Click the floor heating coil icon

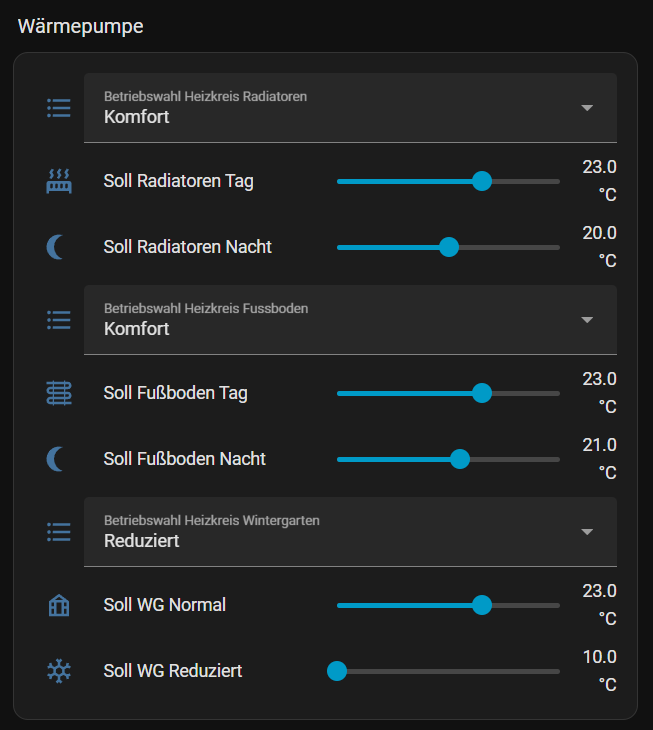click(59, 393)
